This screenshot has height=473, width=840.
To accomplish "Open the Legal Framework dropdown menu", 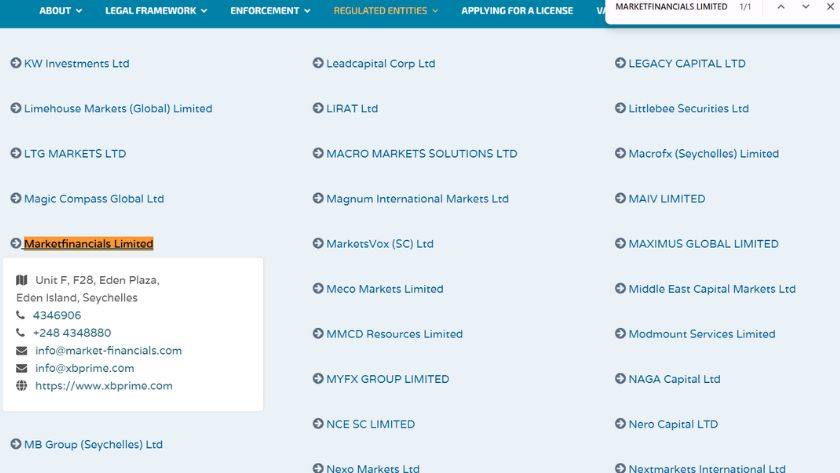I will pyautogui.click(x=156, y=11).
